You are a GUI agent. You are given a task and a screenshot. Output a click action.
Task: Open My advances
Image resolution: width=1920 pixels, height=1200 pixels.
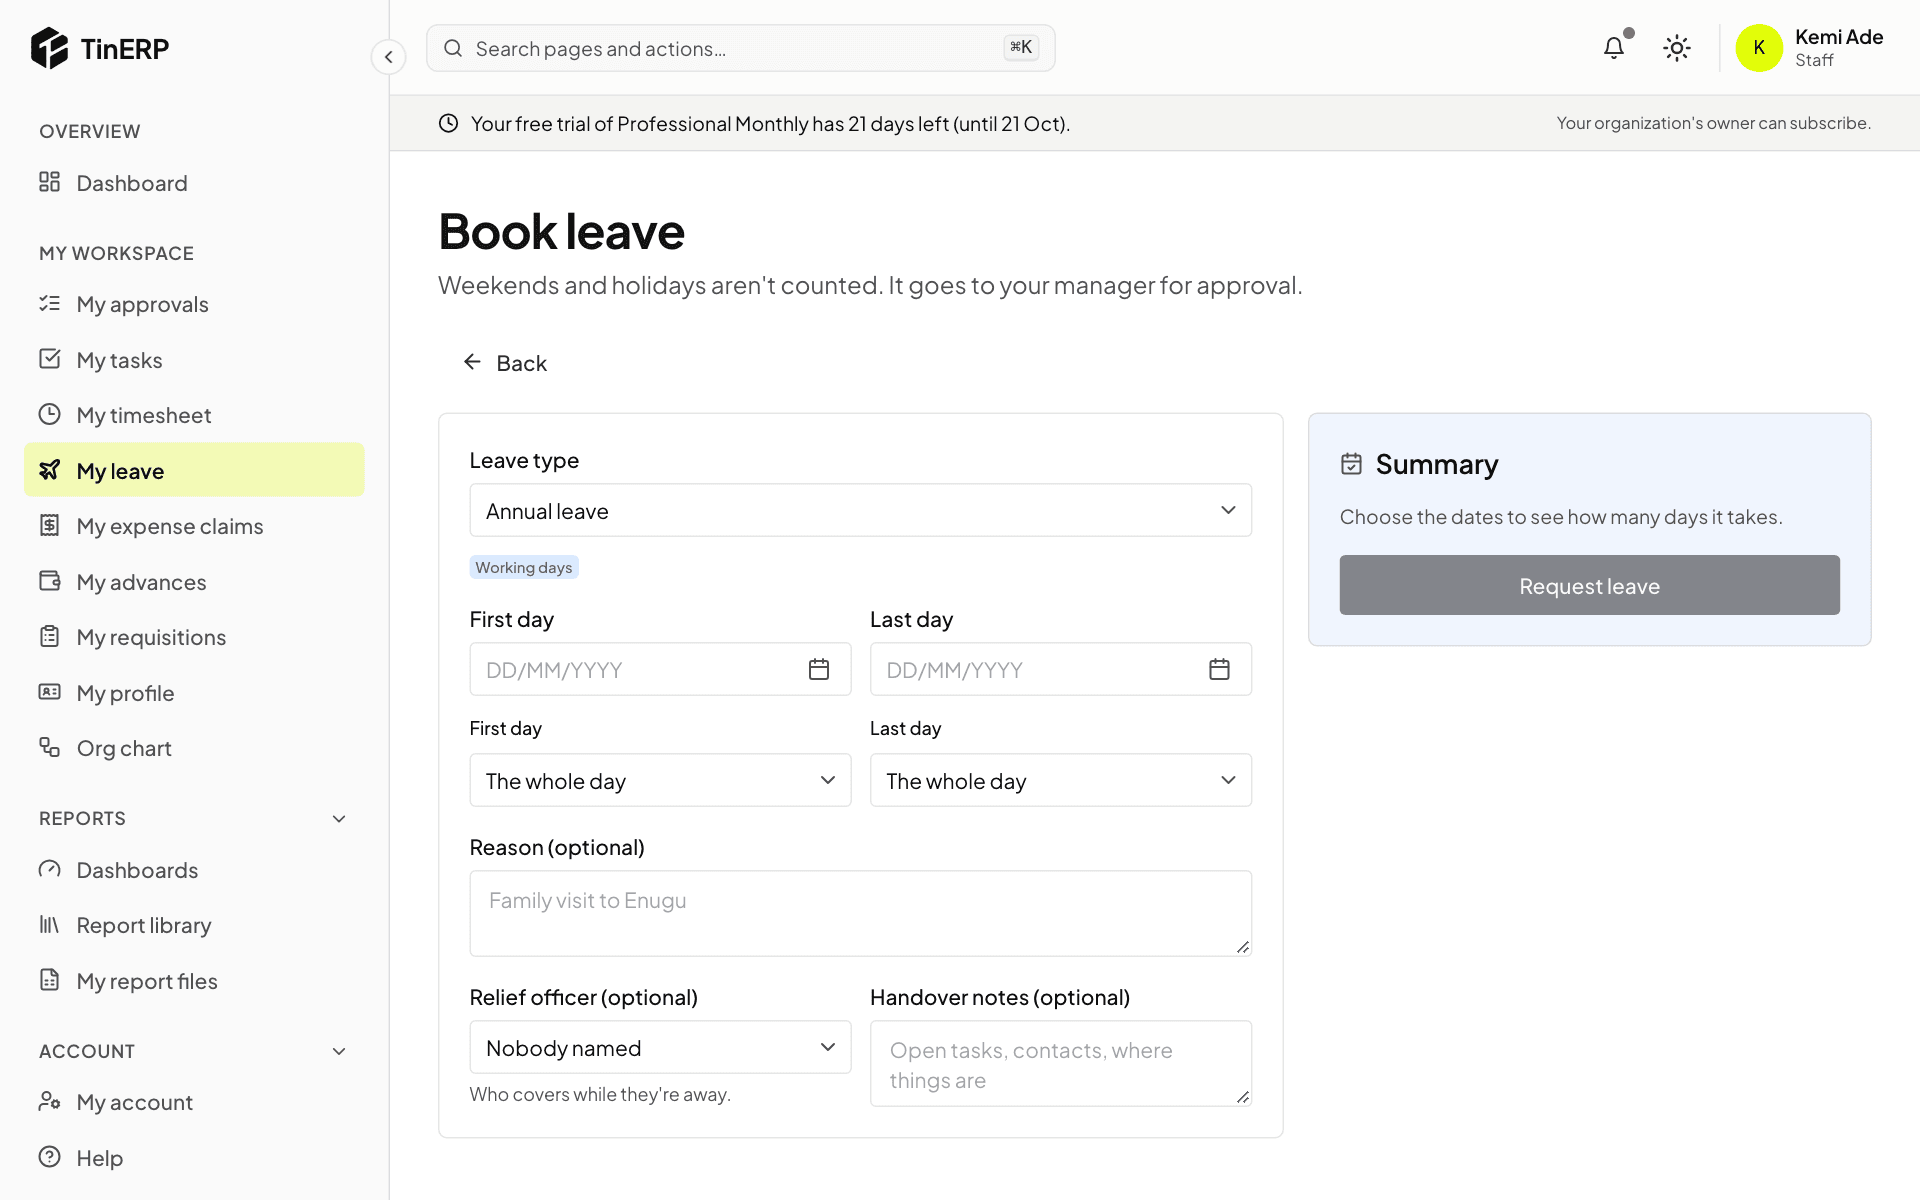coord(194,582)
